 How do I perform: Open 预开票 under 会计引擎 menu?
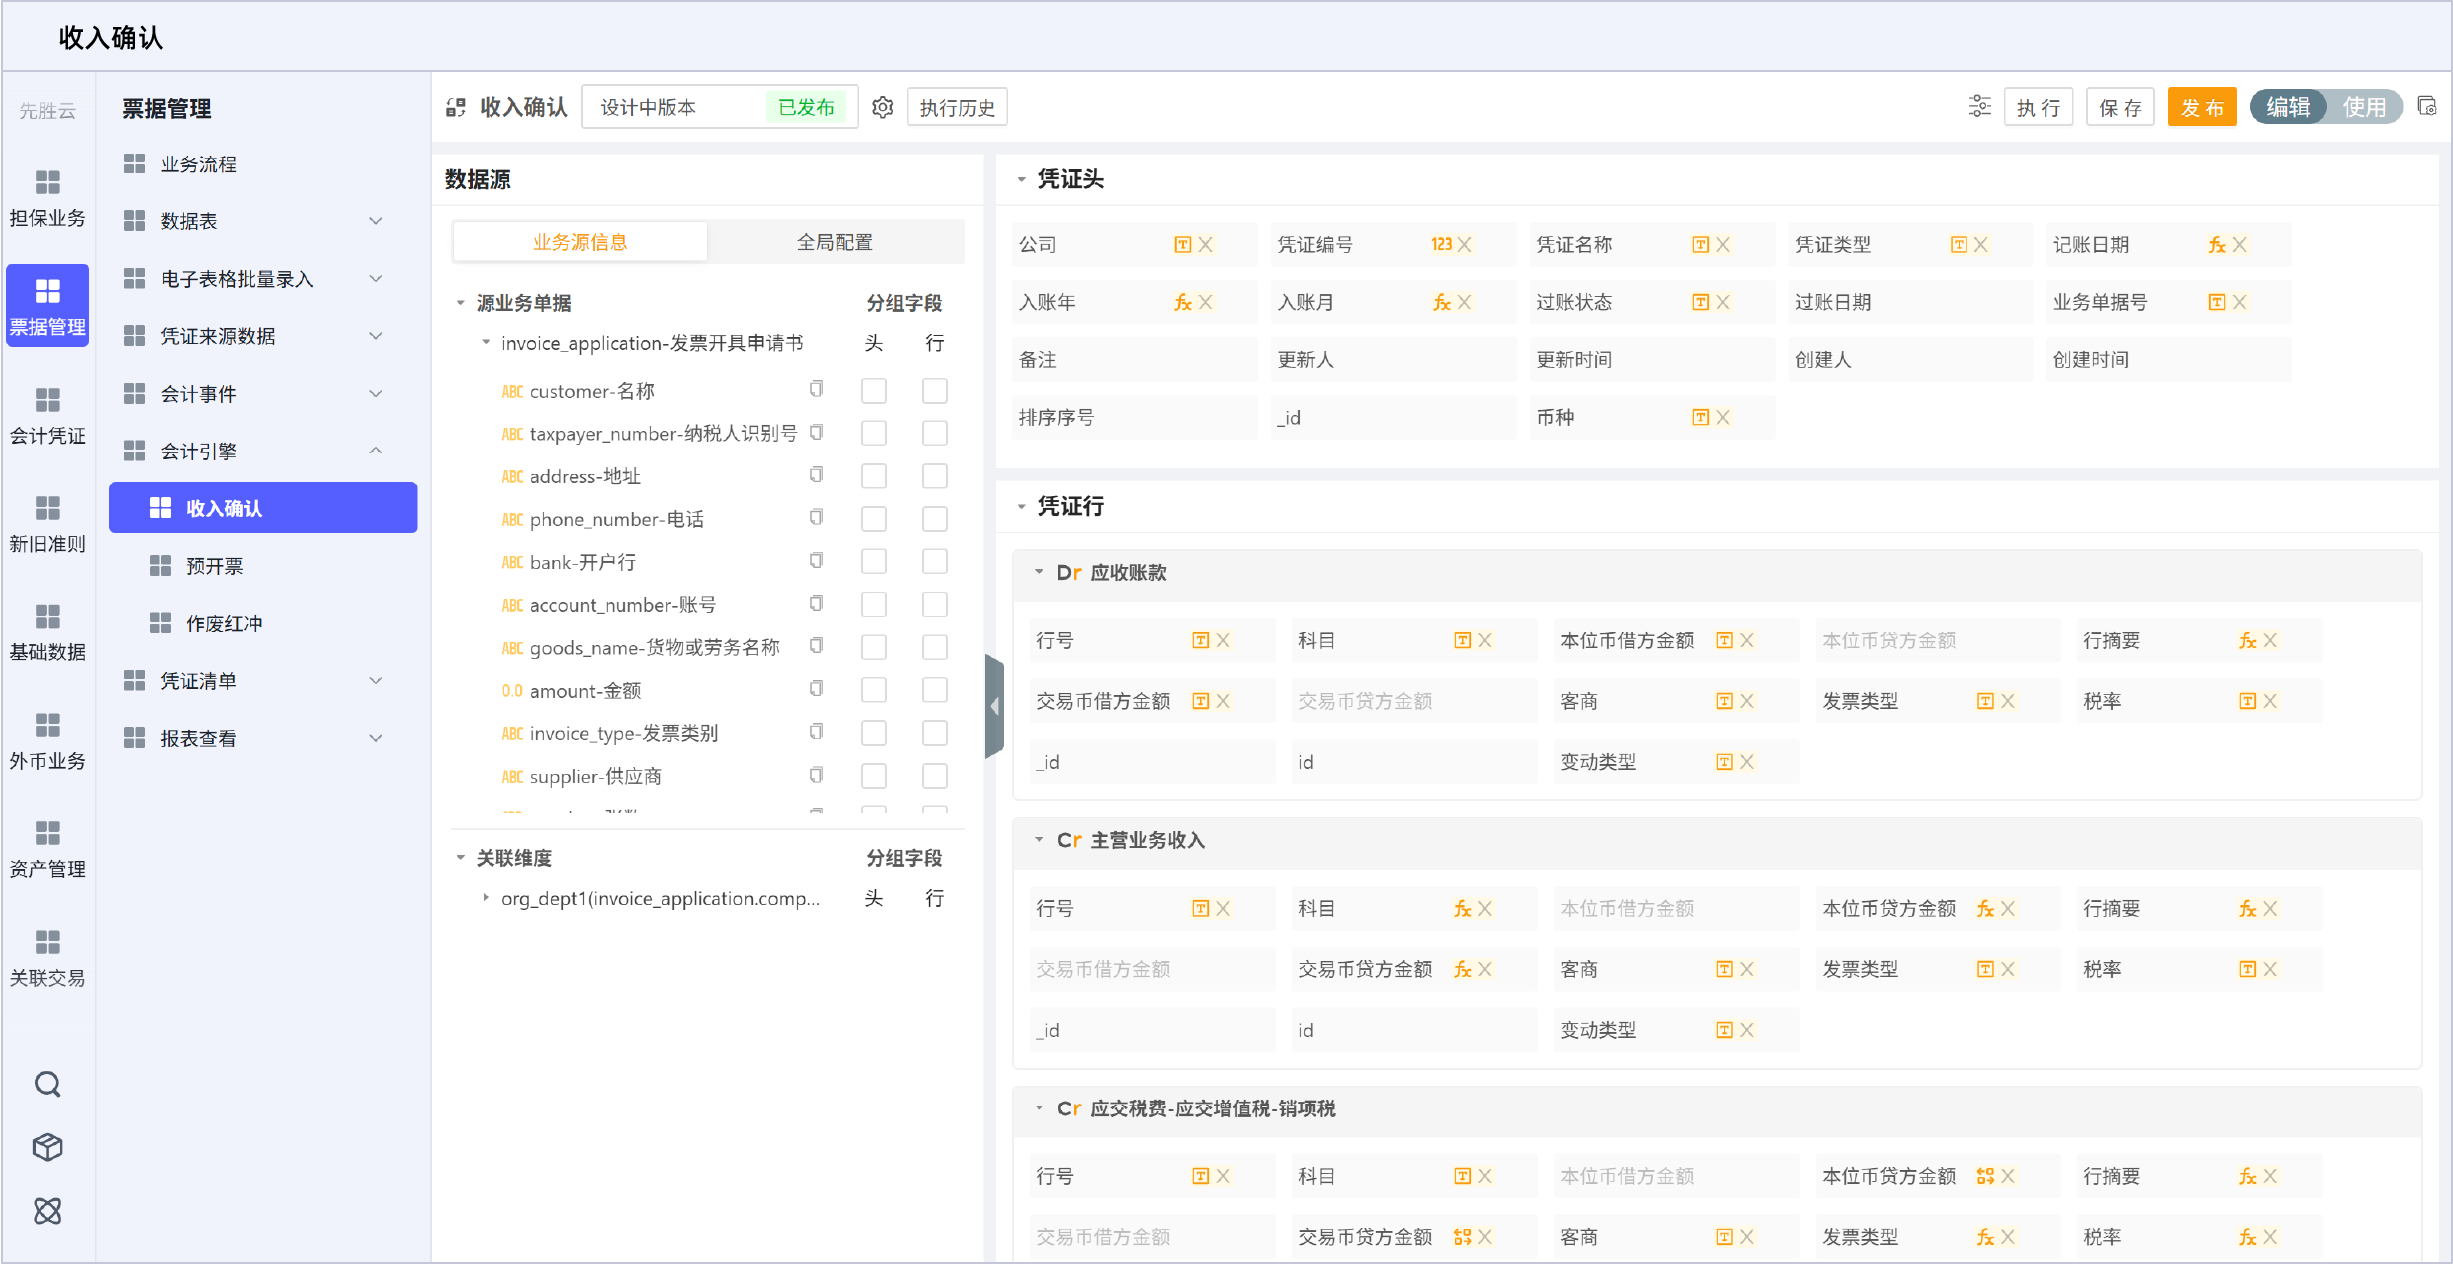pos(214,566)
